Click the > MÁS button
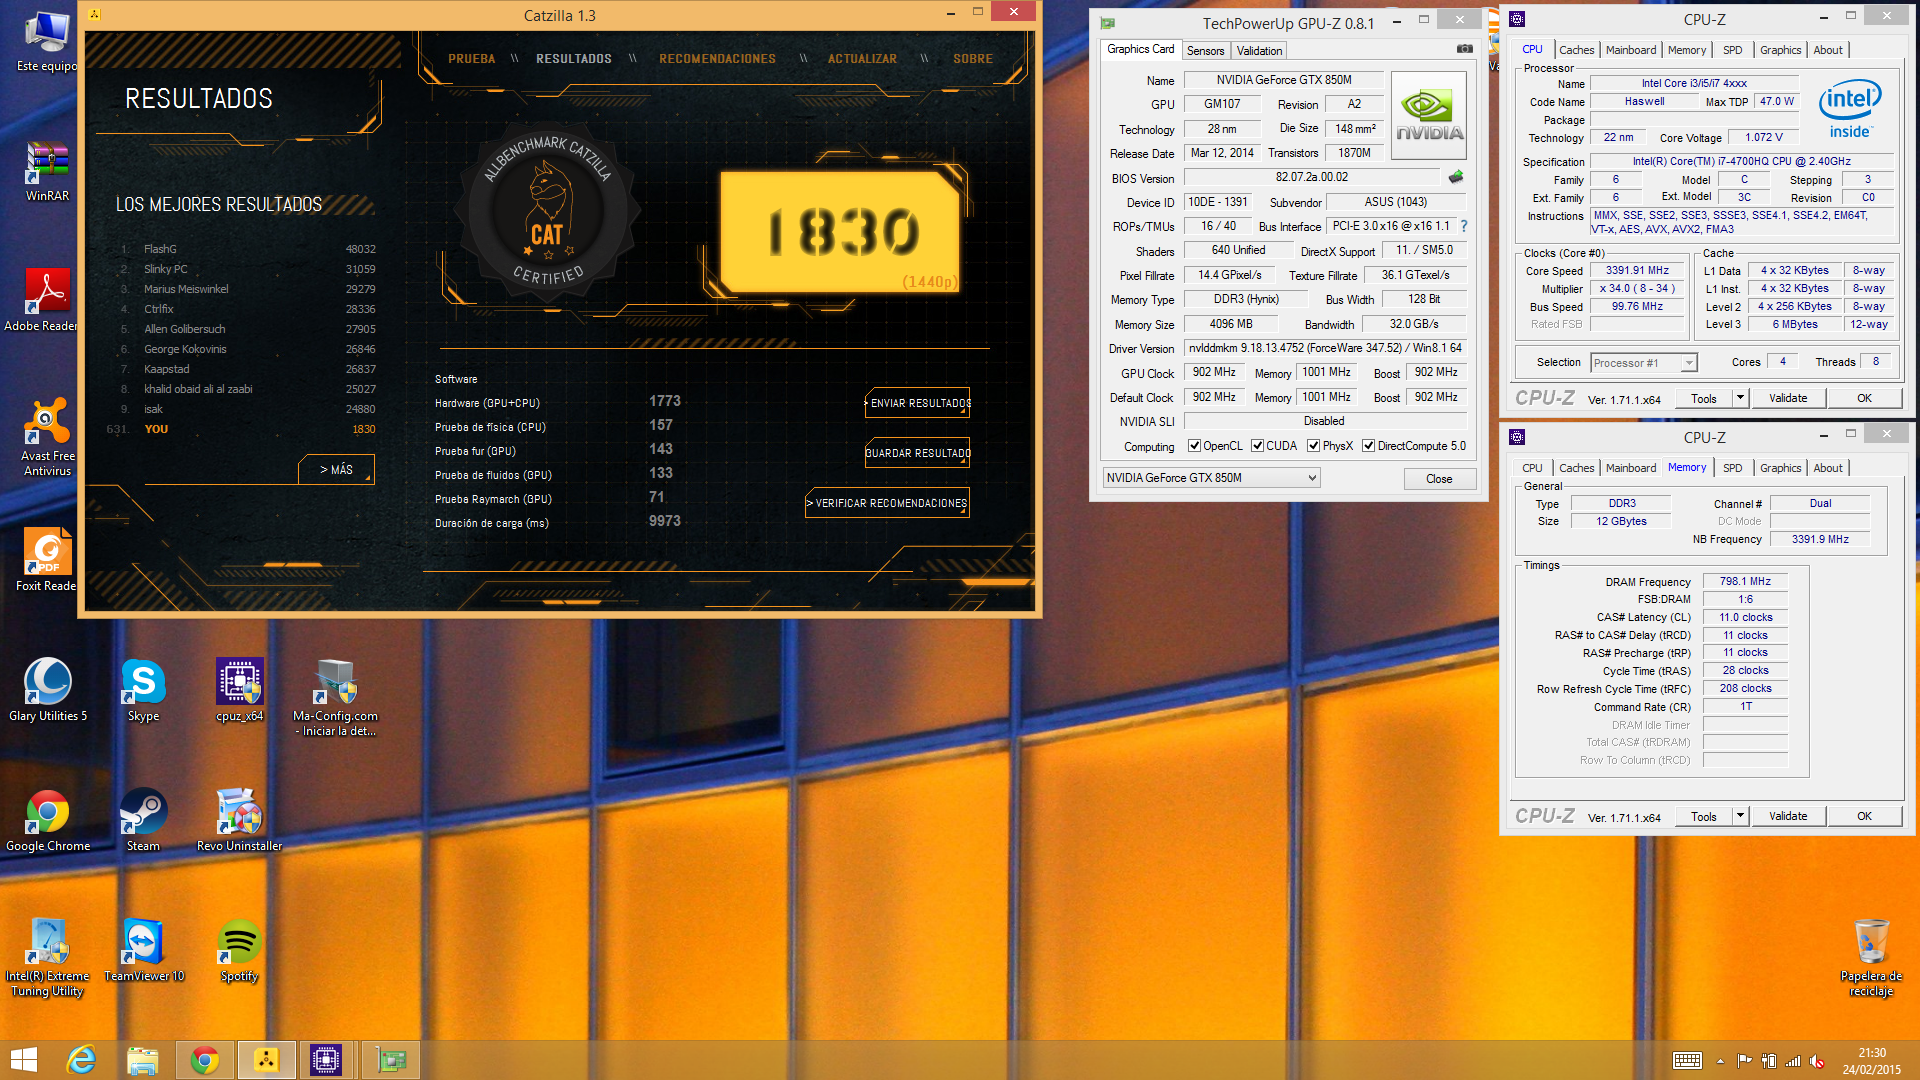The image size is (1920, 1080). pyautogui.click(x=336, y=469)
